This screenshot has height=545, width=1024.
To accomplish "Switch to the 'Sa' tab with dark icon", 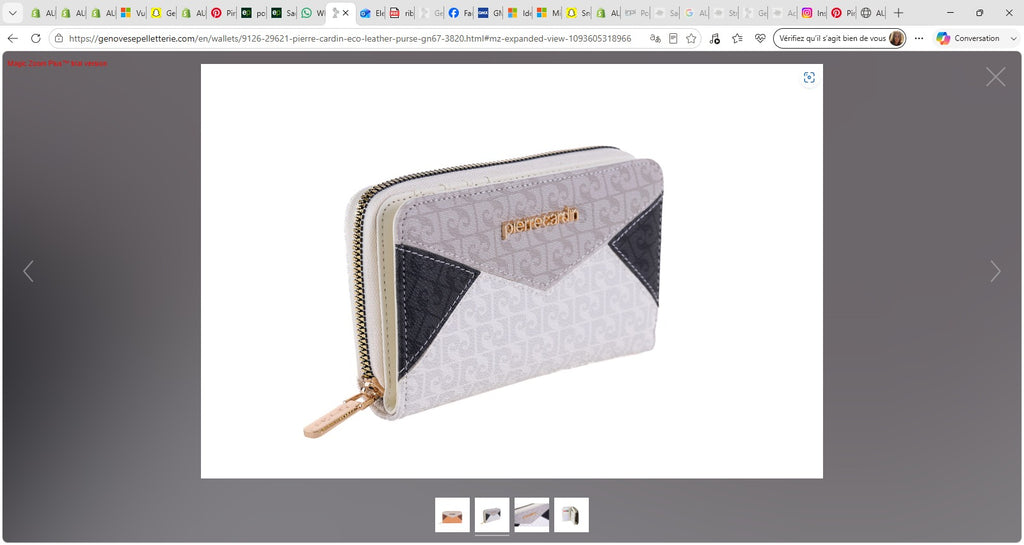I will click(283, 12).
